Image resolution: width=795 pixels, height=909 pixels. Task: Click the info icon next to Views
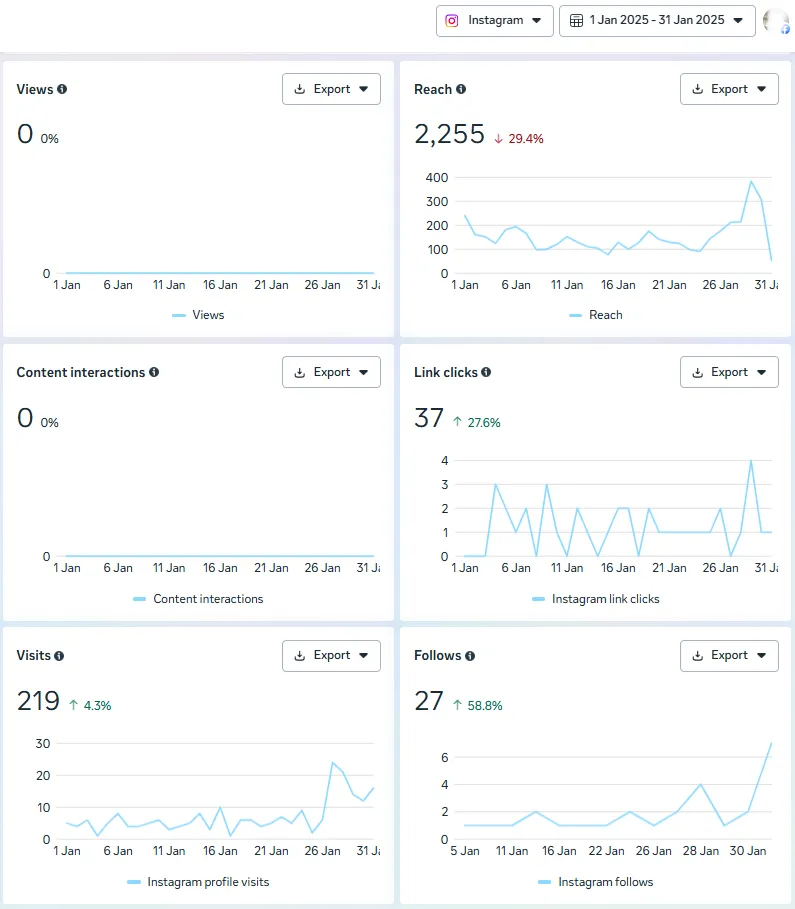pos(62,89)
